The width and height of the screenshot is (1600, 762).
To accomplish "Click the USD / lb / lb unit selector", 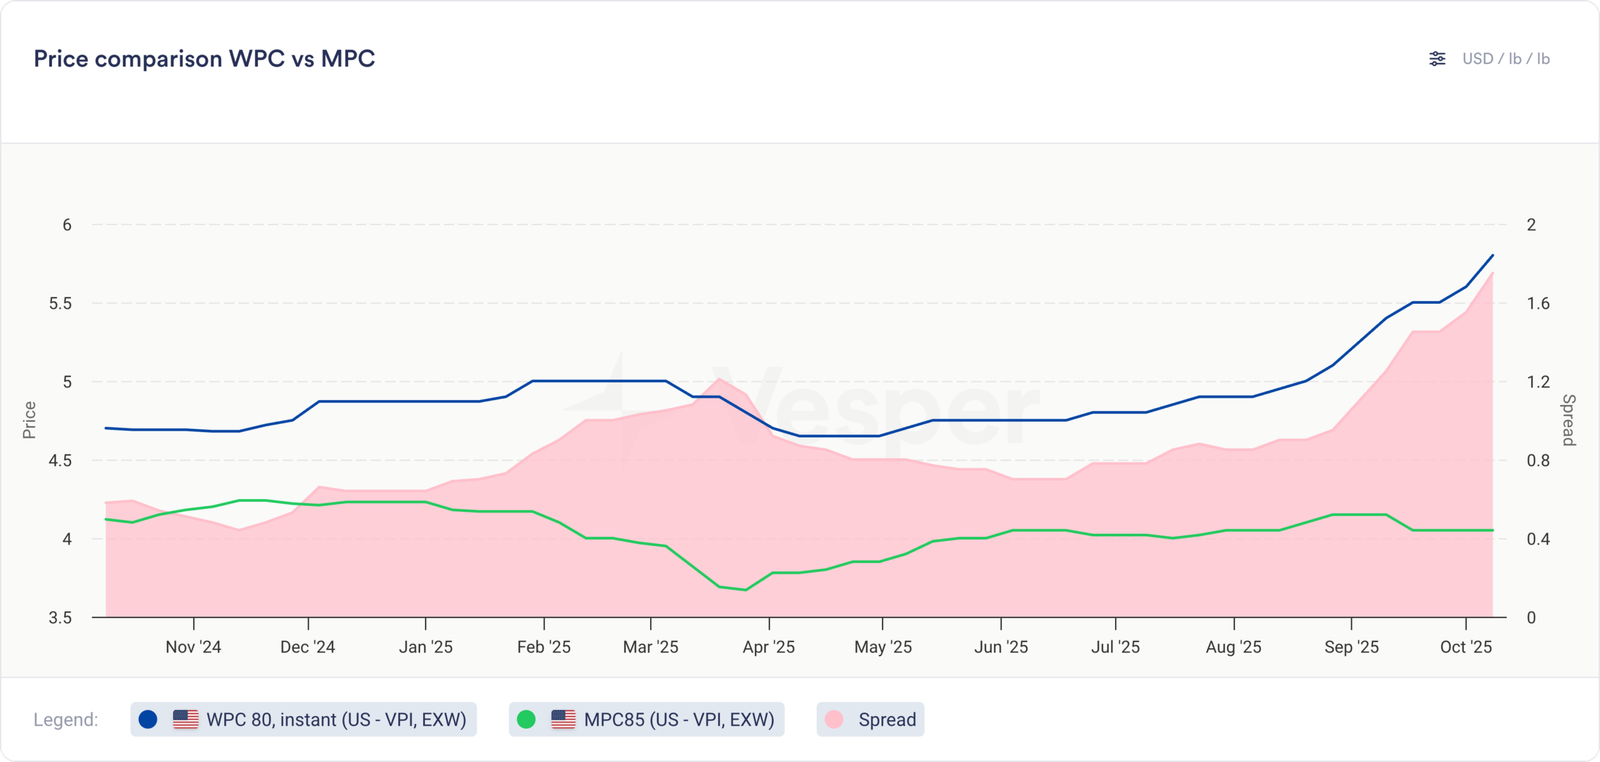I will (x=1505, y=59).
